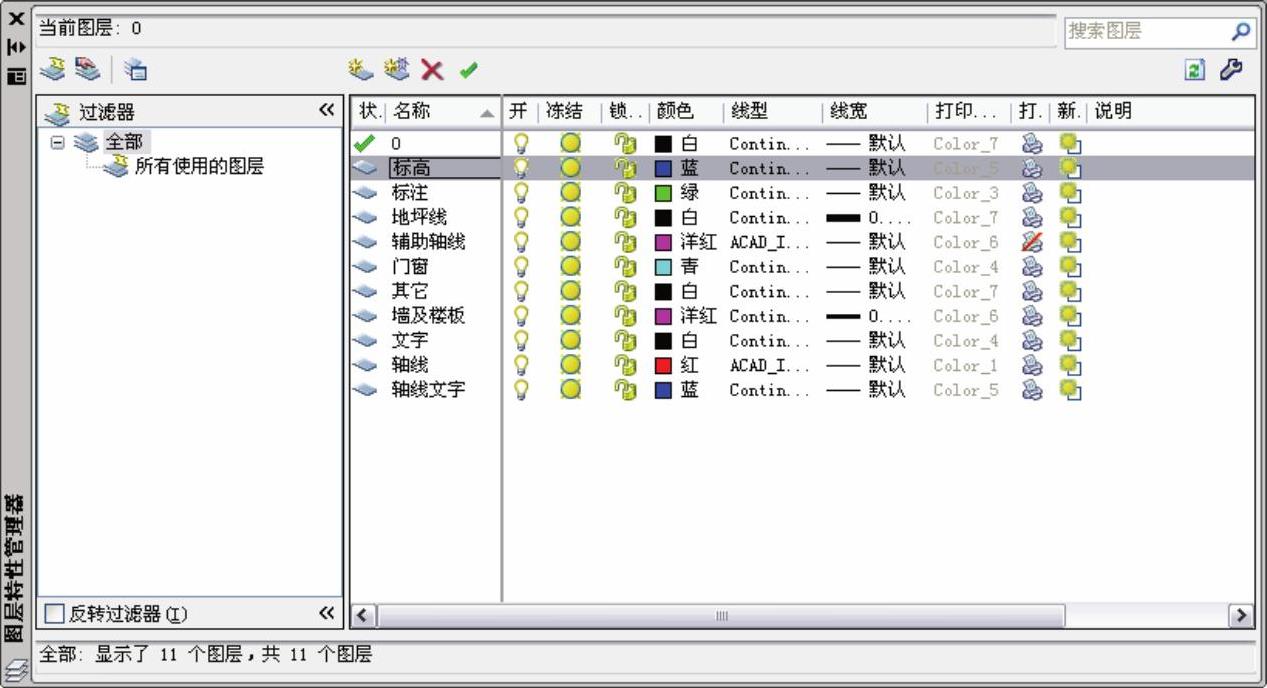Collapse the filter tree panel chevron
The image size is (1267, 688).
click(327, 110)
